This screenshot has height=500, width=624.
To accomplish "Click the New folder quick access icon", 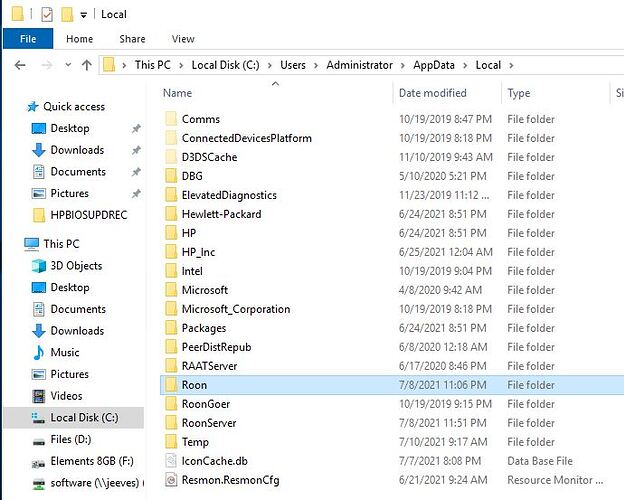I will 67,15.
